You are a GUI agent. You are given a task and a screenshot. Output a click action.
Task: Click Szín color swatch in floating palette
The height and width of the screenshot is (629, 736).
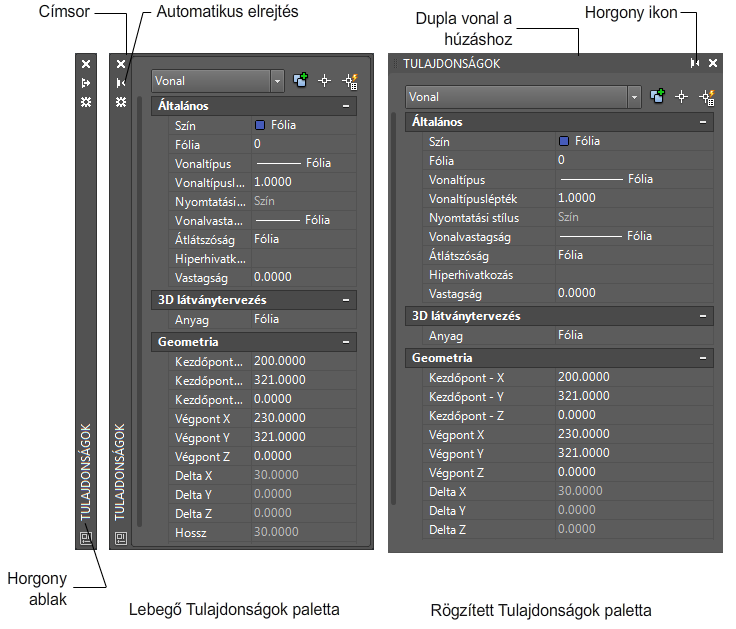(x=260, y=125)
